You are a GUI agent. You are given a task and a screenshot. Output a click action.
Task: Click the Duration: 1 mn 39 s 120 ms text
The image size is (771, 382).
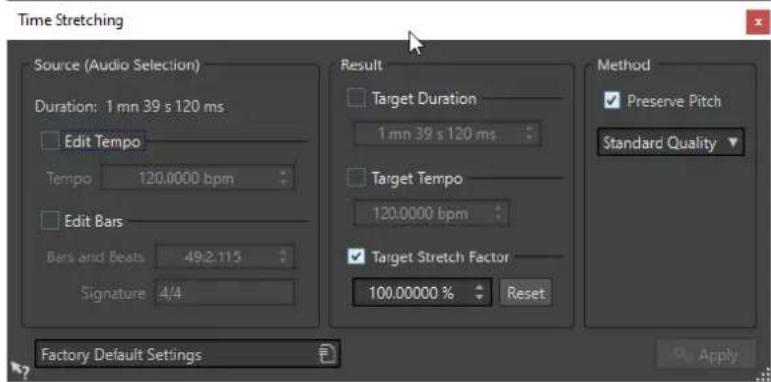tap(129, 107)
